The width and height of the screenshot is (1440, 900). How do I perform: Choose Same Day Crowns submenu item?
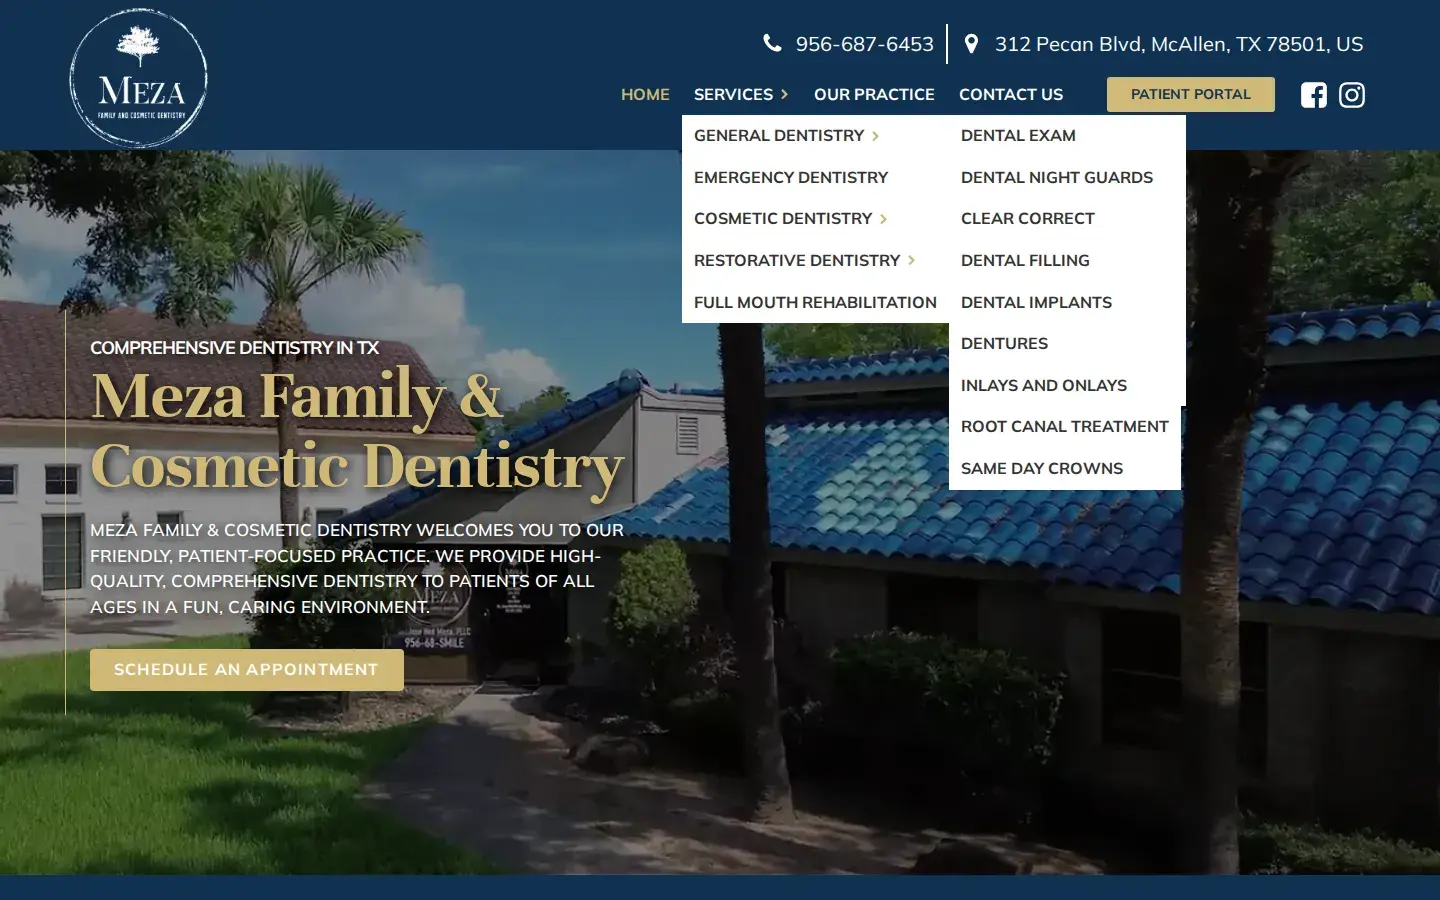pyautogui.click(x=1041, y=468)
